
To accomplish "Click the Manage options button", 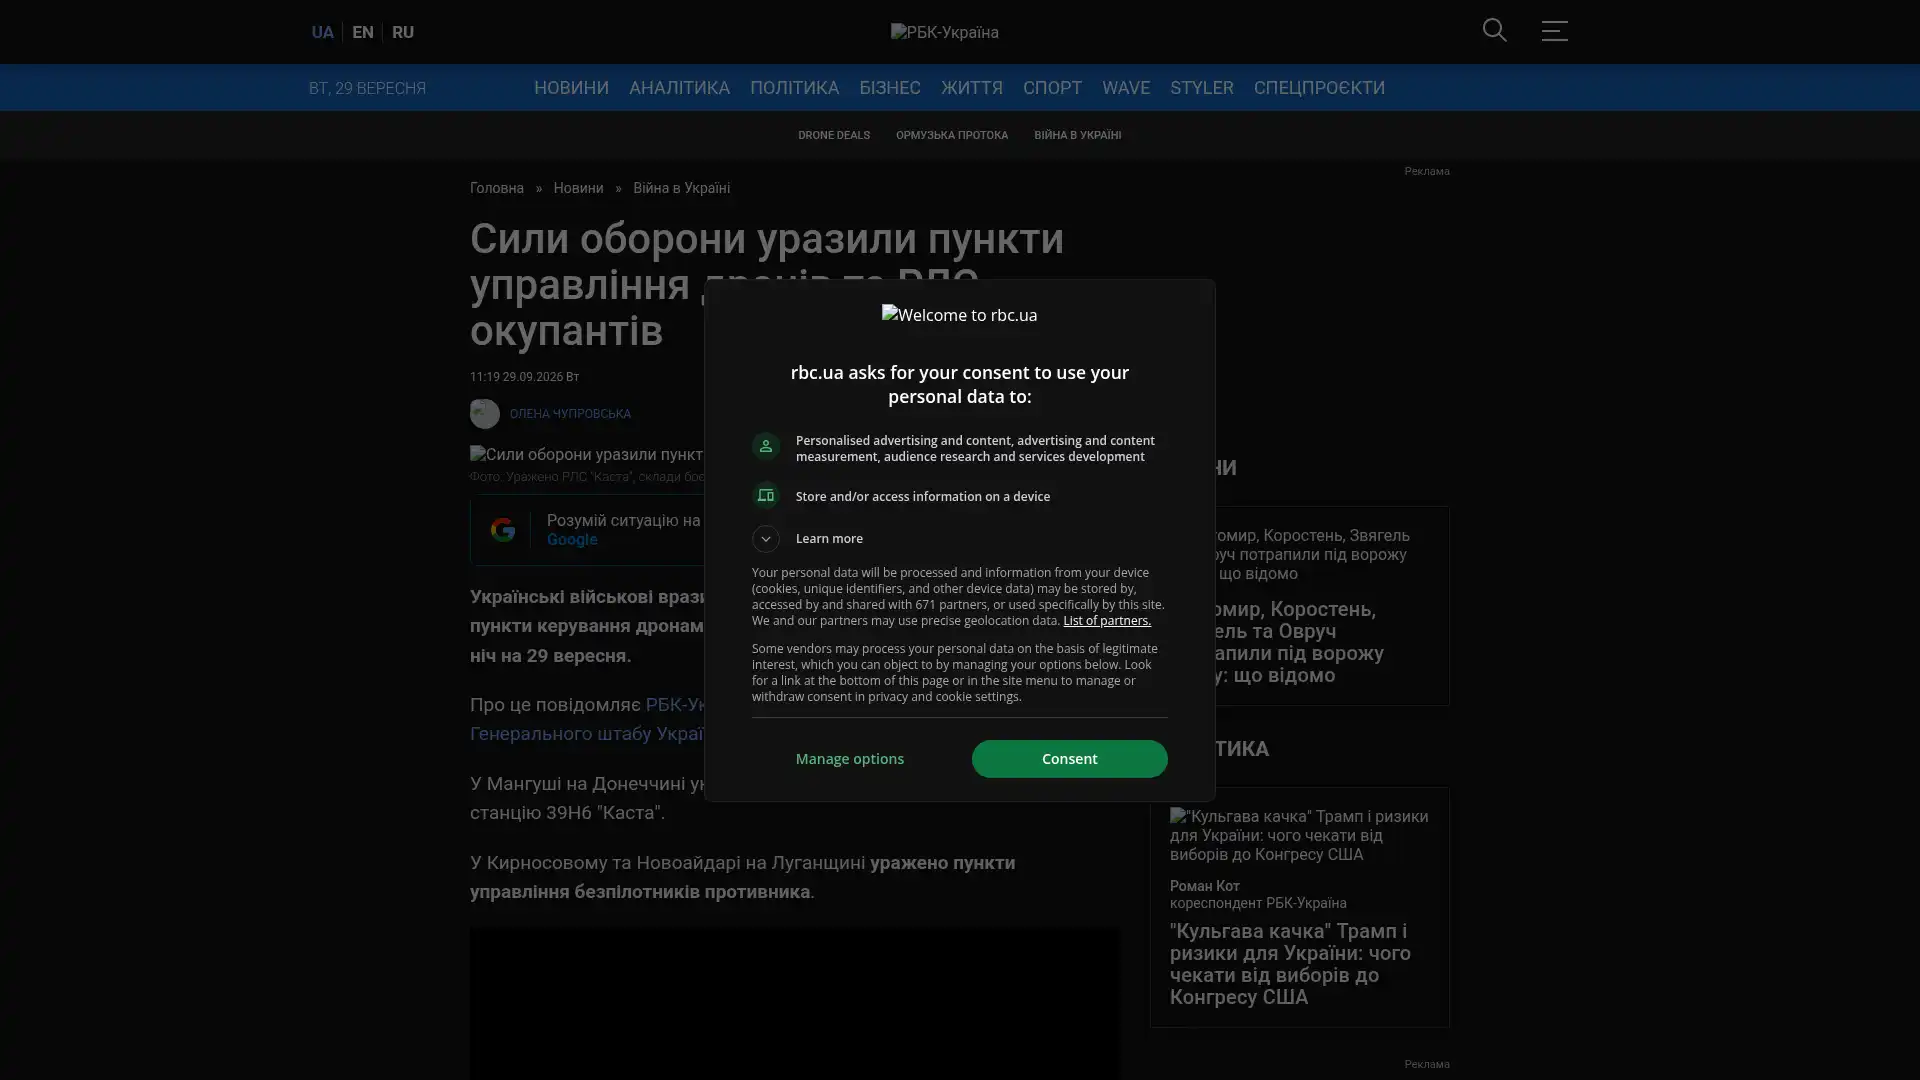I will point(849,759).
